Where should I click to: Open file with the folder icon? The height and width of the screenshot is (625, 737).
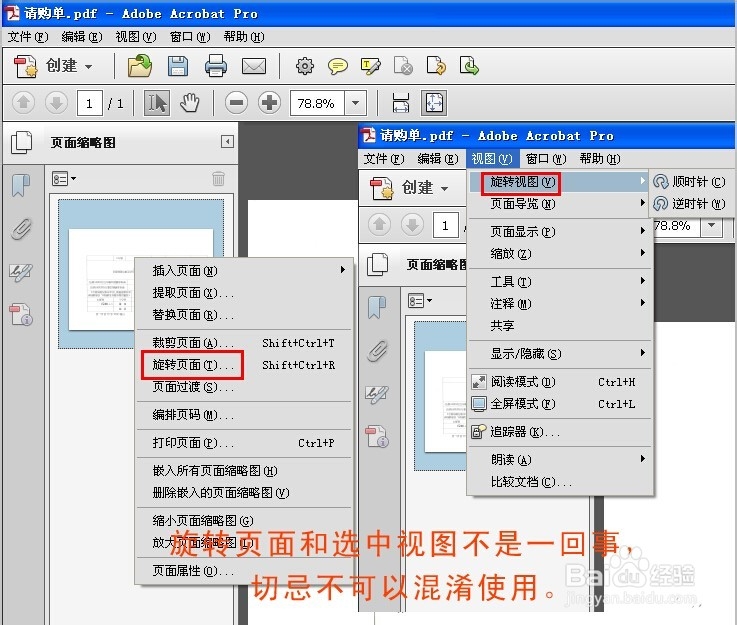(140, 66)
